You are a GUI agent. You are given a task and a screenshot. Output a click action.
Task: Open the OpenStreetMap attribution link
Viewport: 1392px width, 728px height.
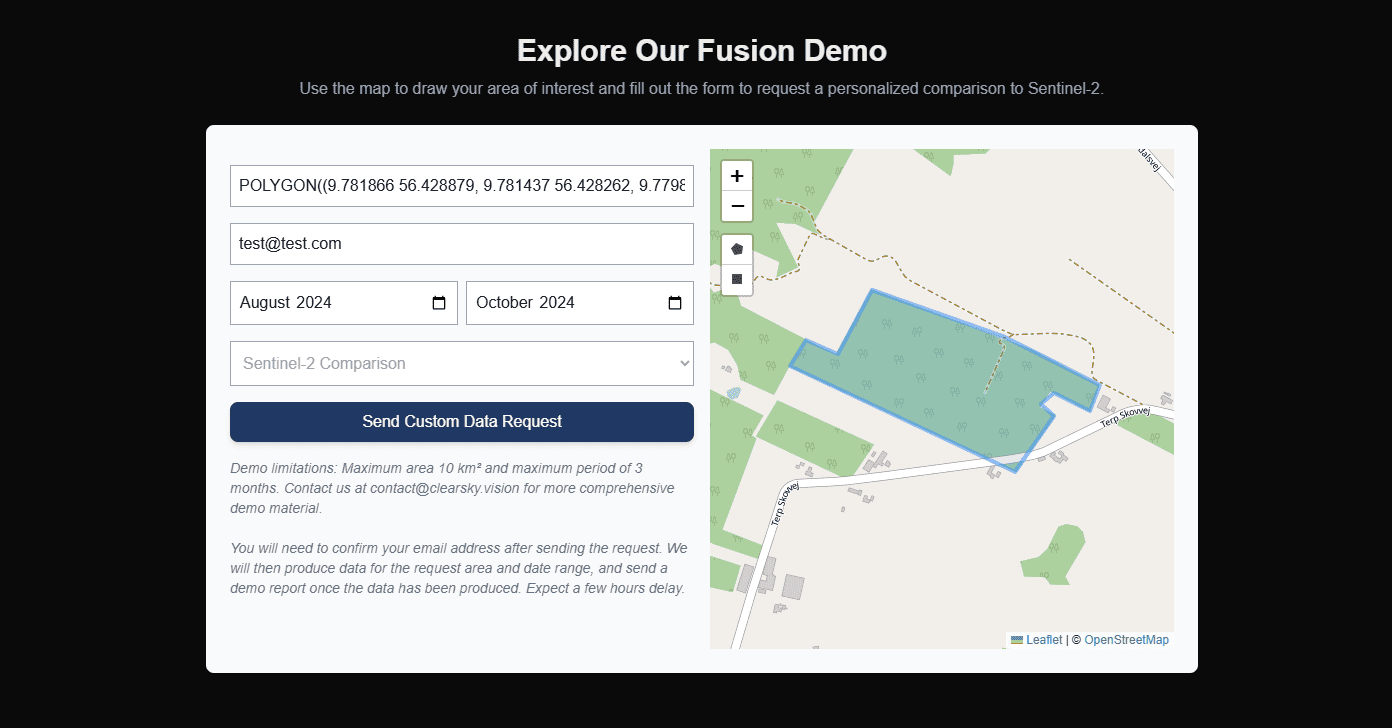1126,639
